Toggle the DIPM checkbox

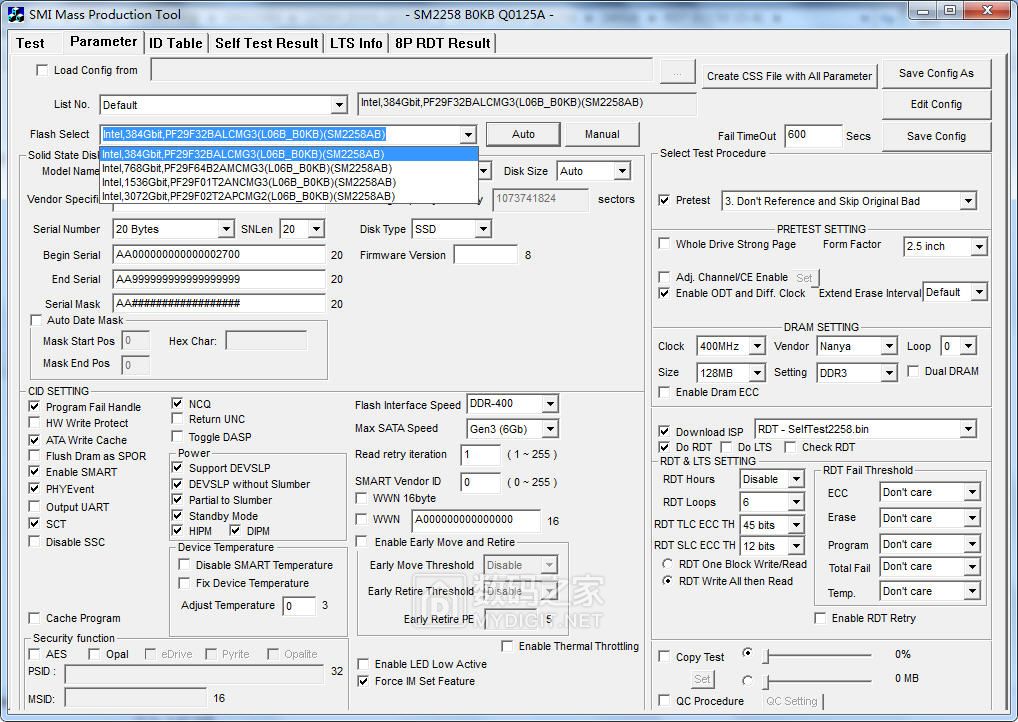[x=235, y=530]
